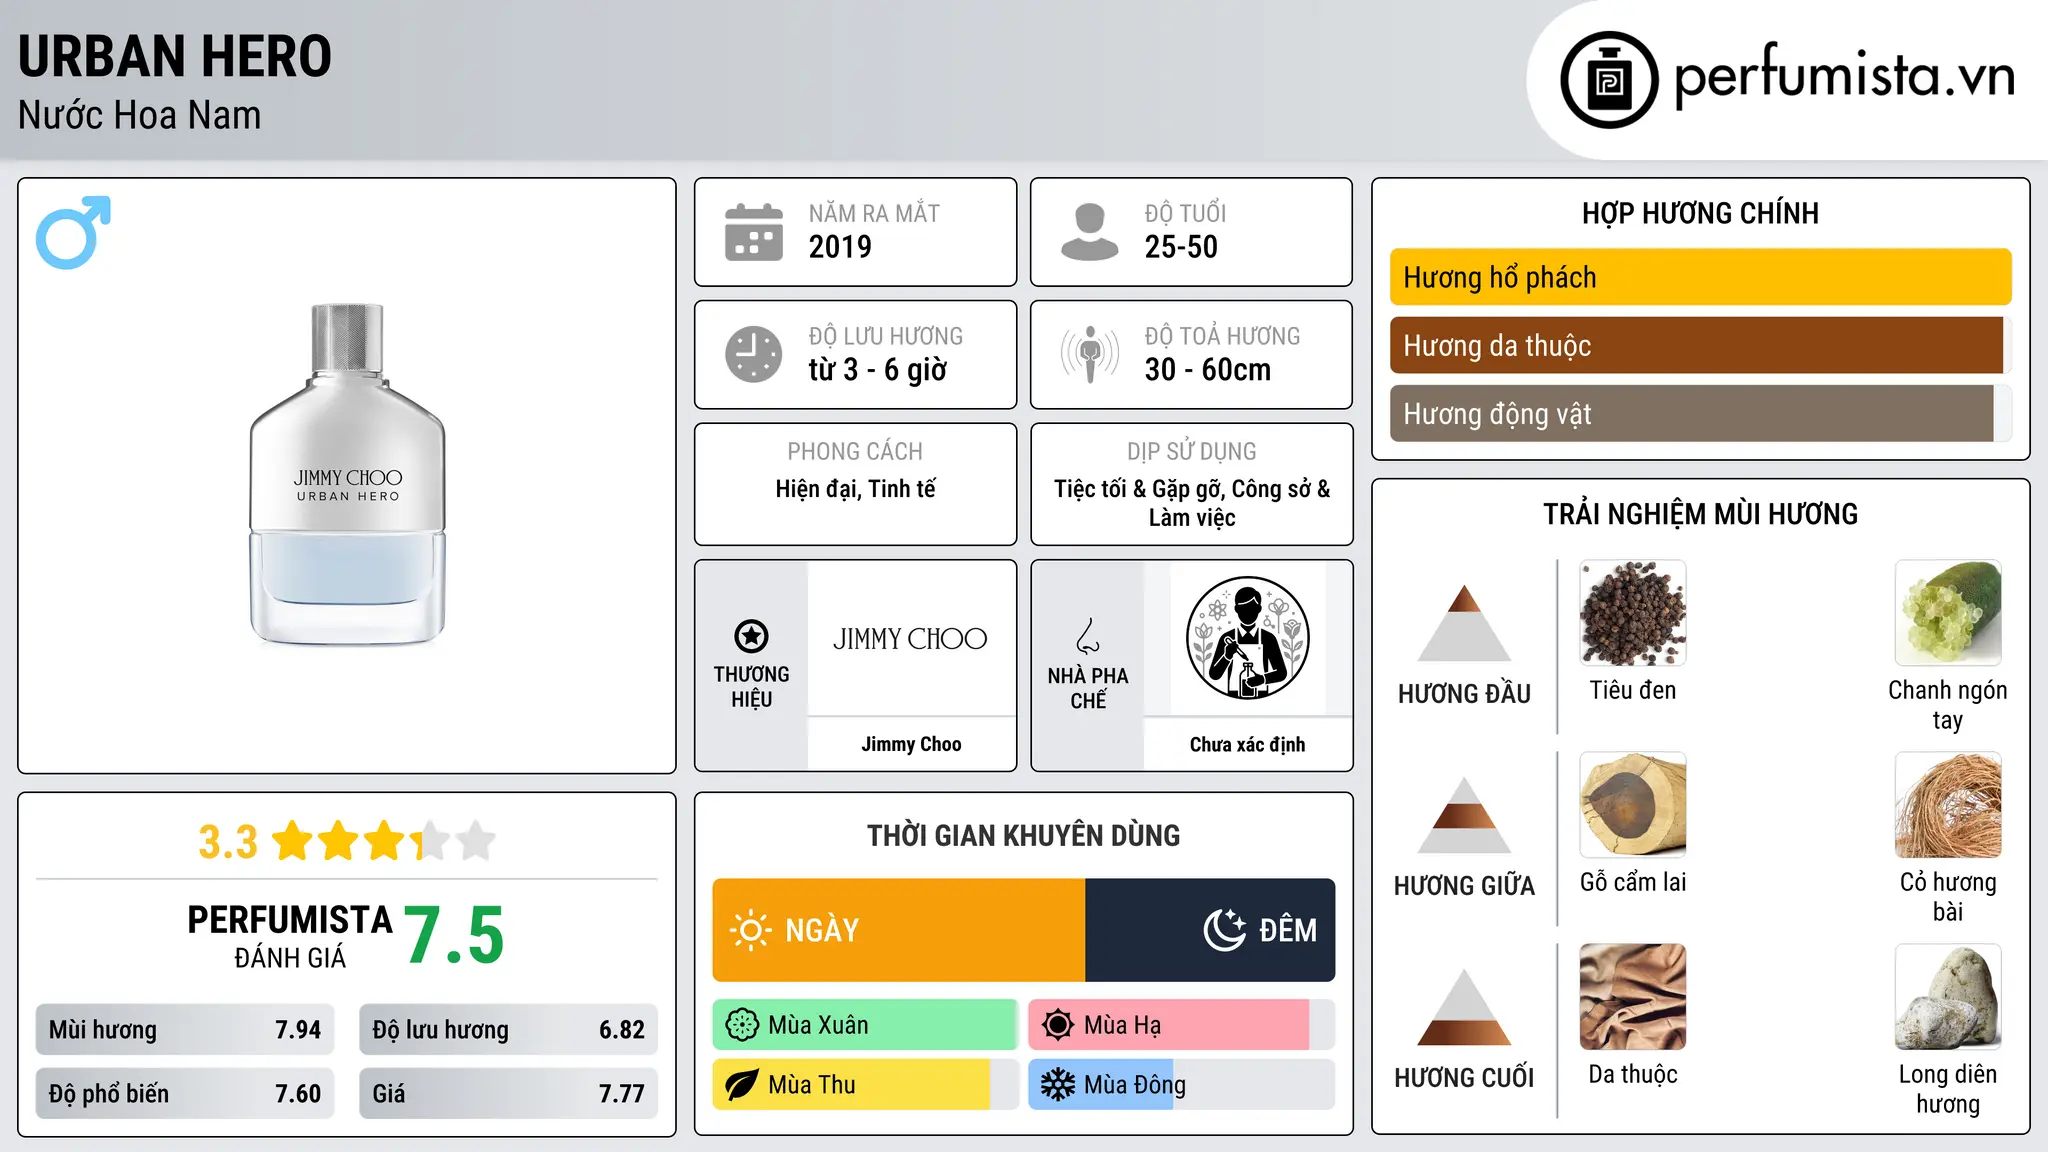Click the star badge icon above Thương hiệu
Image resolution: width=2048 pixels, height=1152 pixels.
751,636
